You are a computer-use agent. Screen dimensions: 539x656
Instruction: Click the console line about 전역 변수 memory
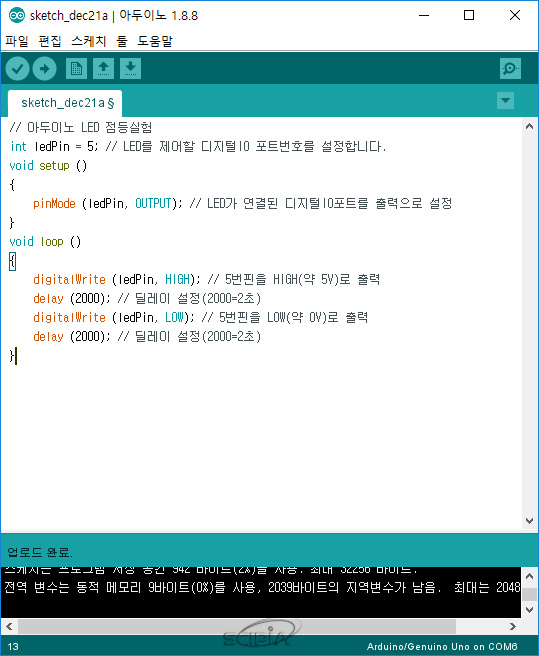click(262, 587)
